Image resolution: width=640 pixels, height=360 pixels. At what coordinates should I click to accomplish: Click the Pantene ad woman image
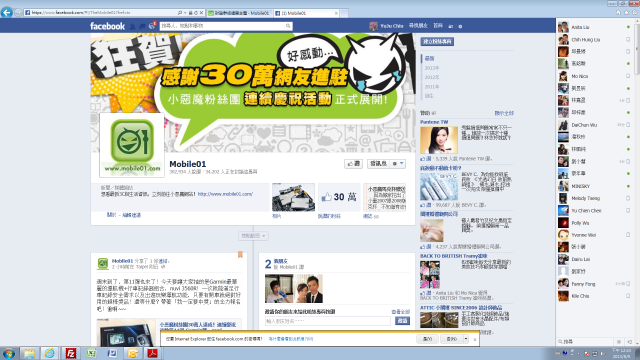point(439,140)
